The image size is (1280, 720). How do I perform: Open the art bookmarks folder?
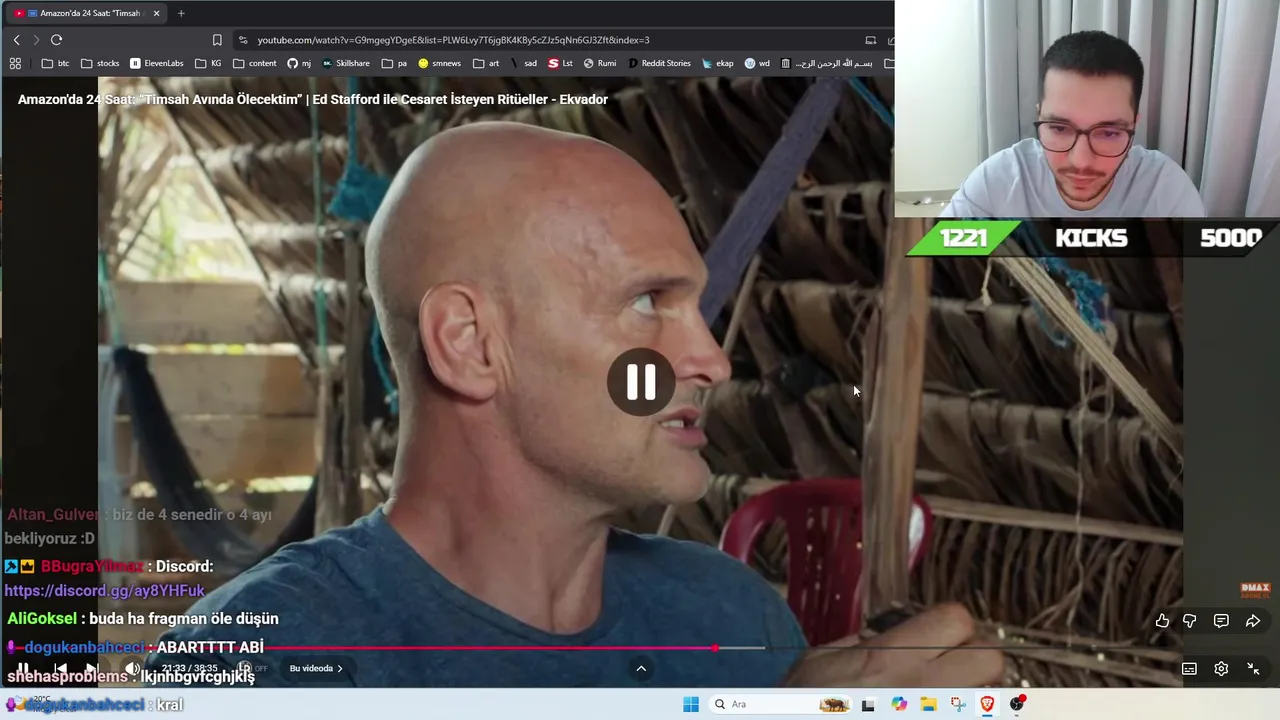(486, 63)
